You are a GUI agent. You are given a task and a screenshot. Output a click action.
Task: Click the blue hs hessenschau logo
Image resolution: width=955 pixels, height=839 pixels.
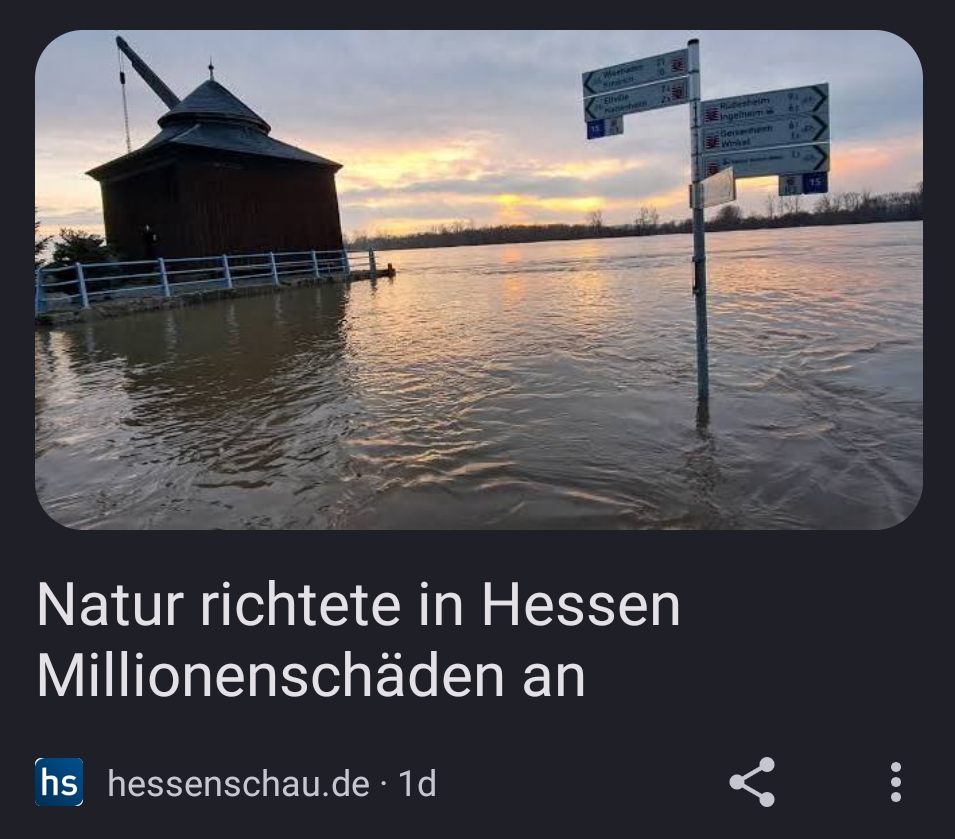(x=59, y=782)
